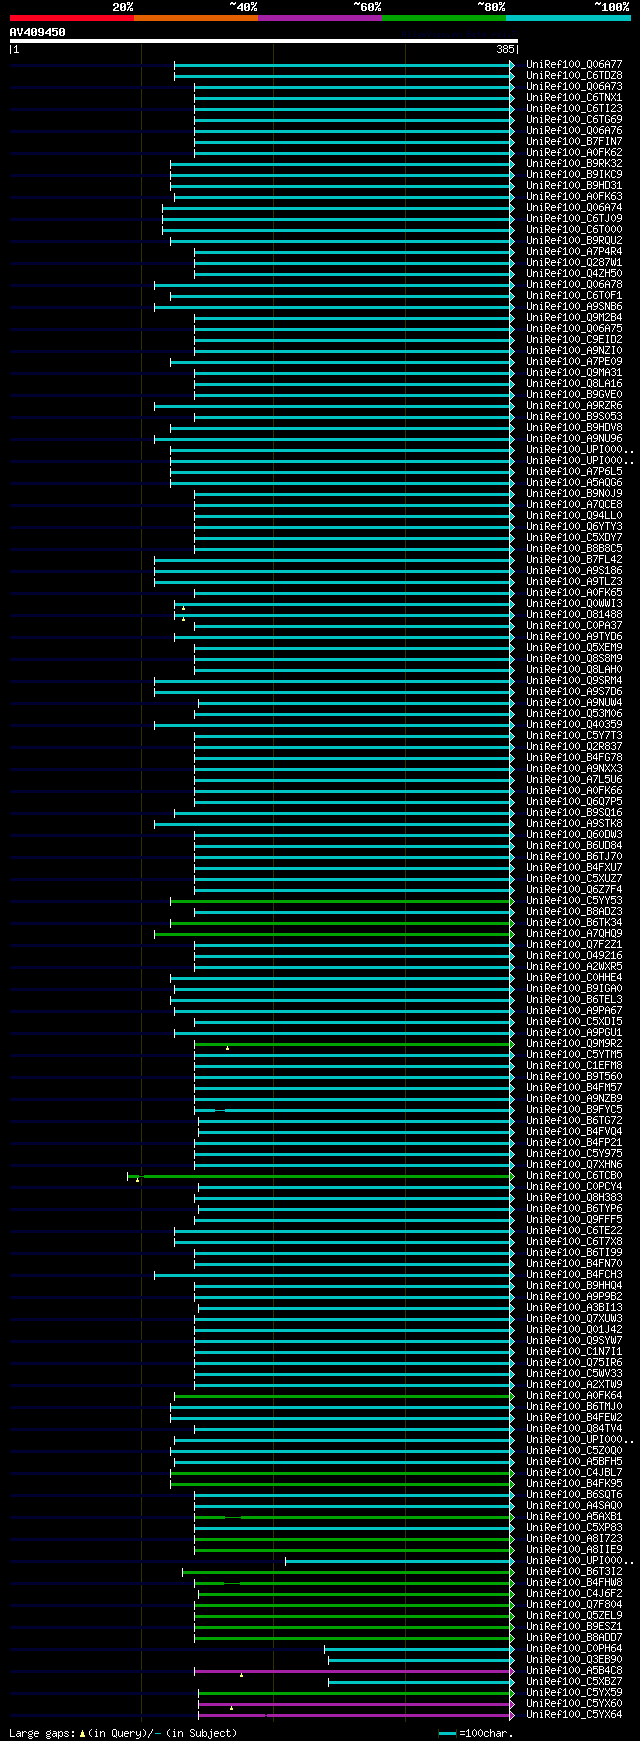Select the UniRef100_B9HD31 label
The height and width of the screenshot is (1741, 640).
click(574, 185)
